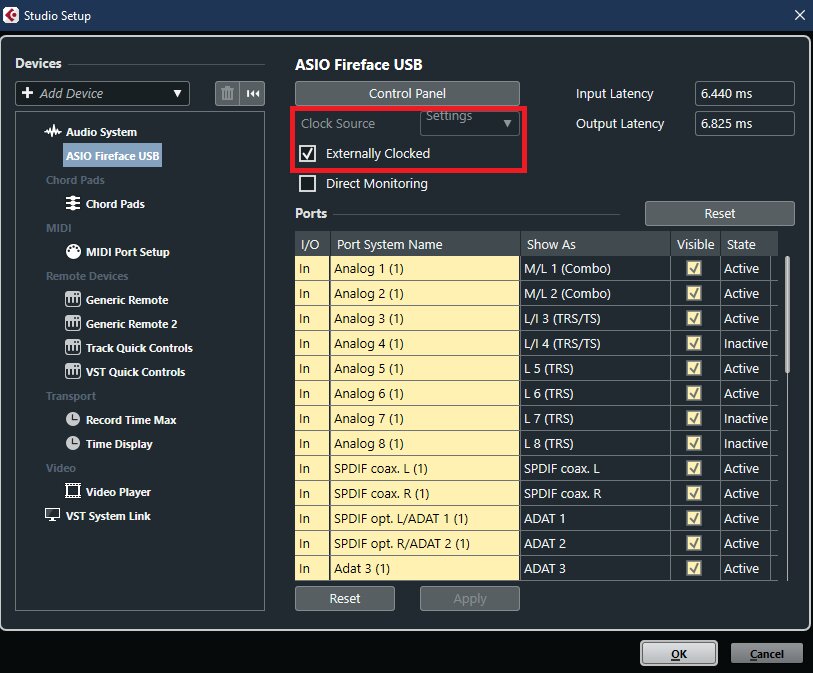Select the Record Time Max clock icon

pyautogui.click(x=72, y=420)
